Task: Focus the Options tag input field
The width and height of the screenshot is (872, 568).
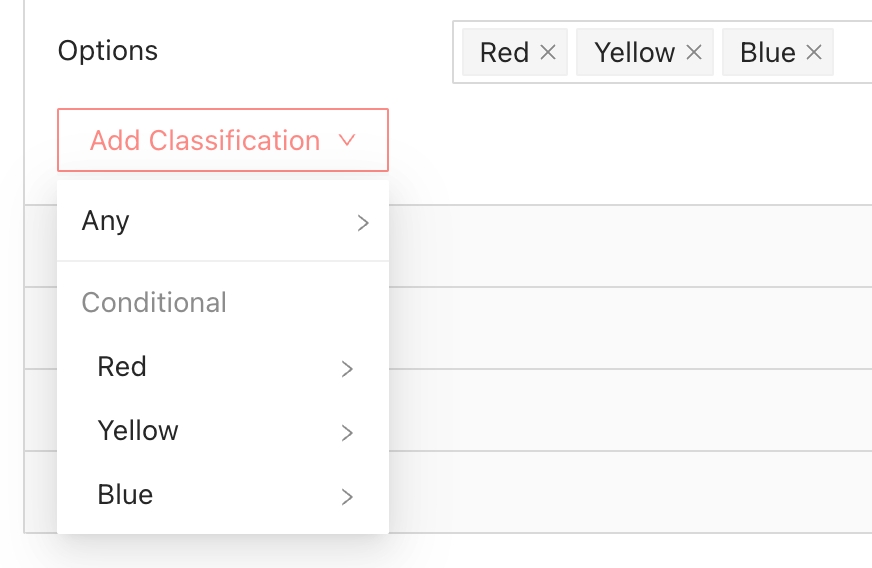Action: (x=851, y=53)
